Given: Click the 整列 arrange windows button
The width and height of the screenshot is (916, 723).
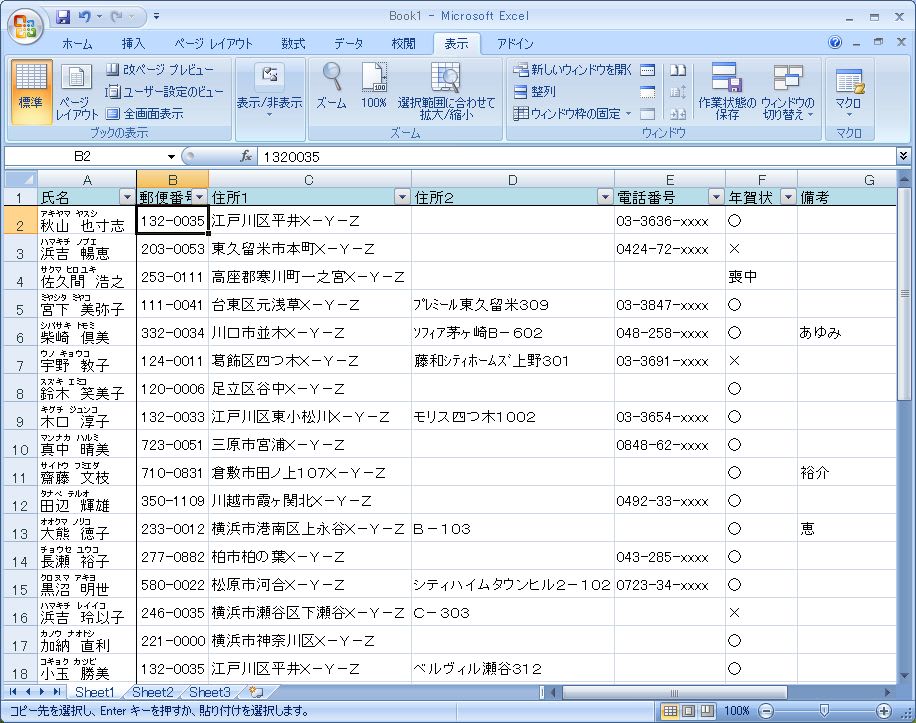Looking at the screenshot, I should (x=536, y=92).
